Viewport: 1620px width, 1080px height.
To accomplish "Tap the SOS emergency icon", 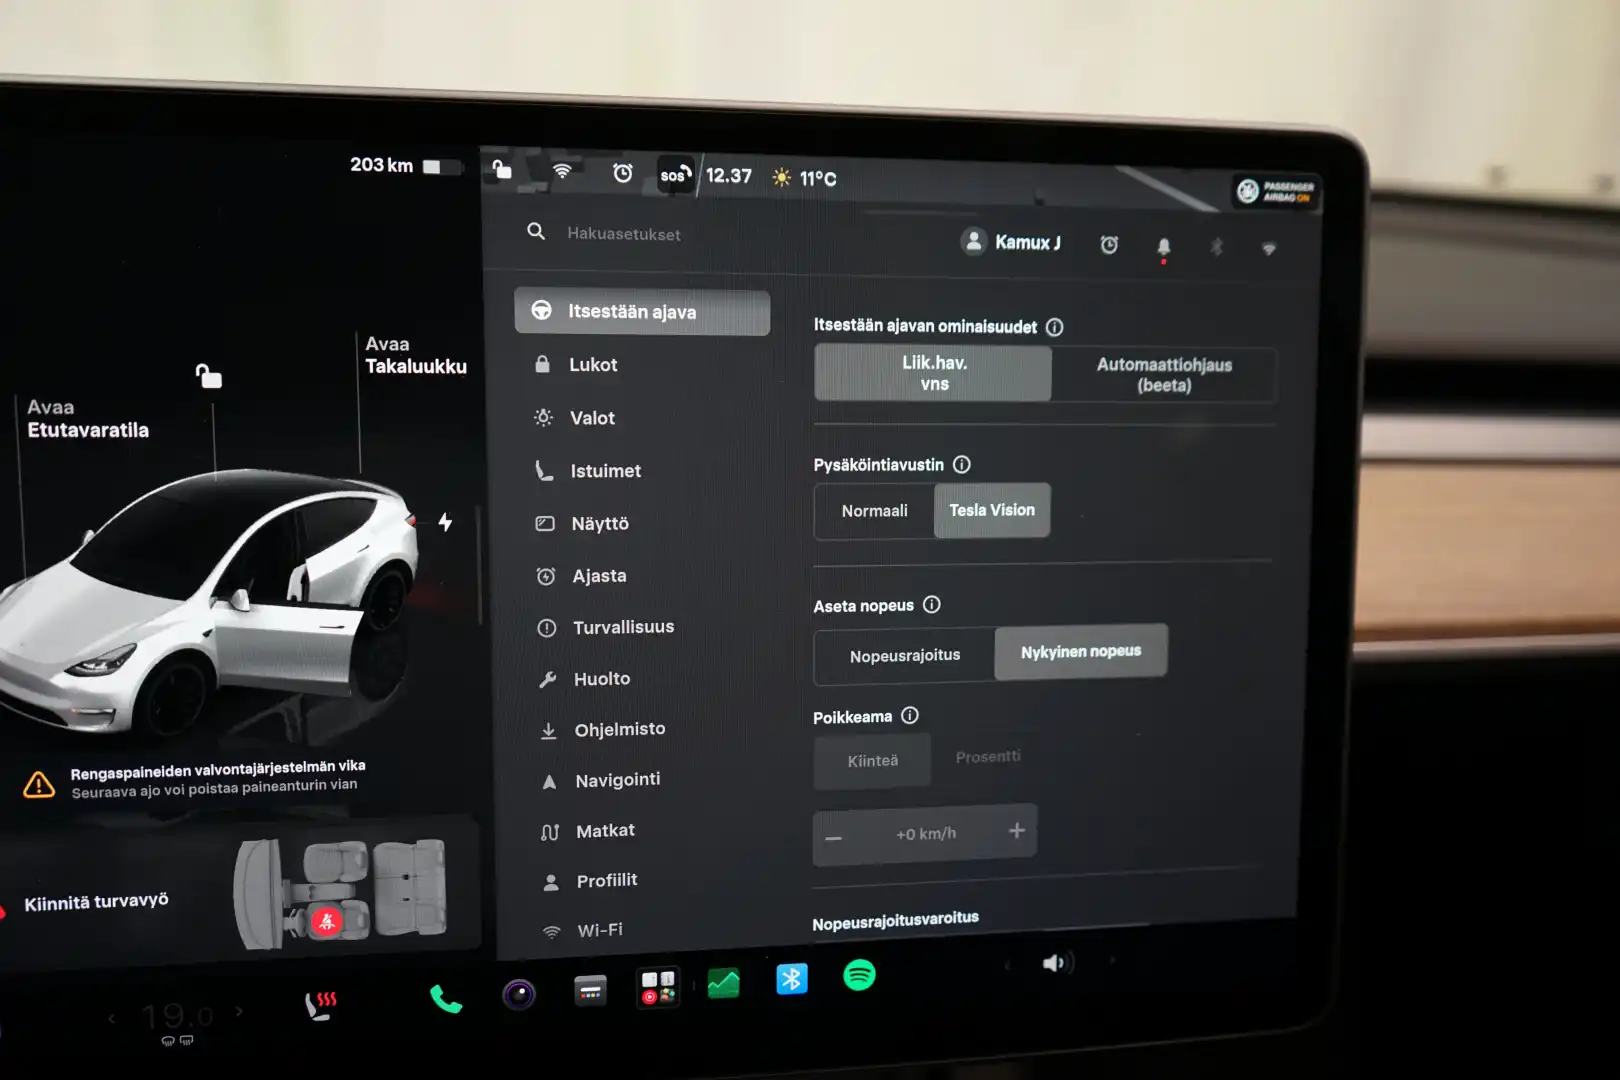I will point(675,174).
